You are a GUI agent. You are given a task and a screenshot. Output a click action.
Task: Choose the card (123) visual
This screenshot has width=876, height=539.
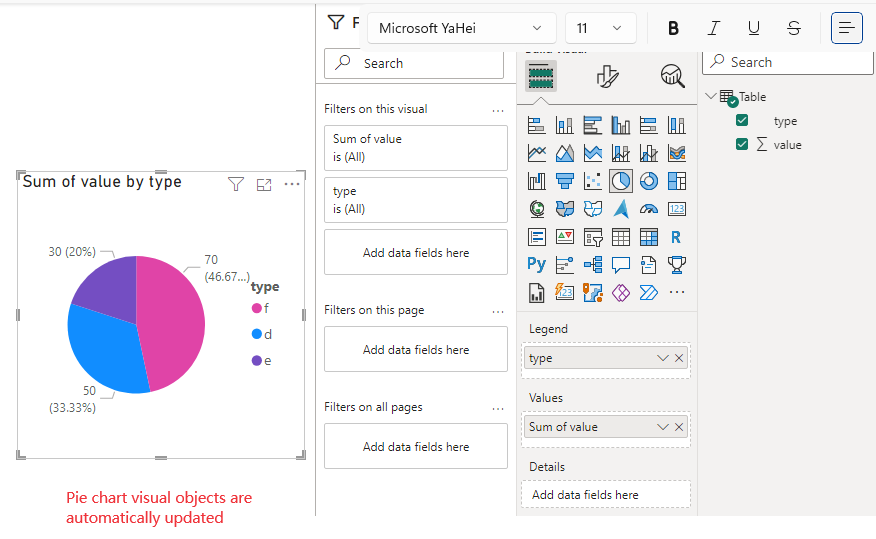(x=676, y=209)
